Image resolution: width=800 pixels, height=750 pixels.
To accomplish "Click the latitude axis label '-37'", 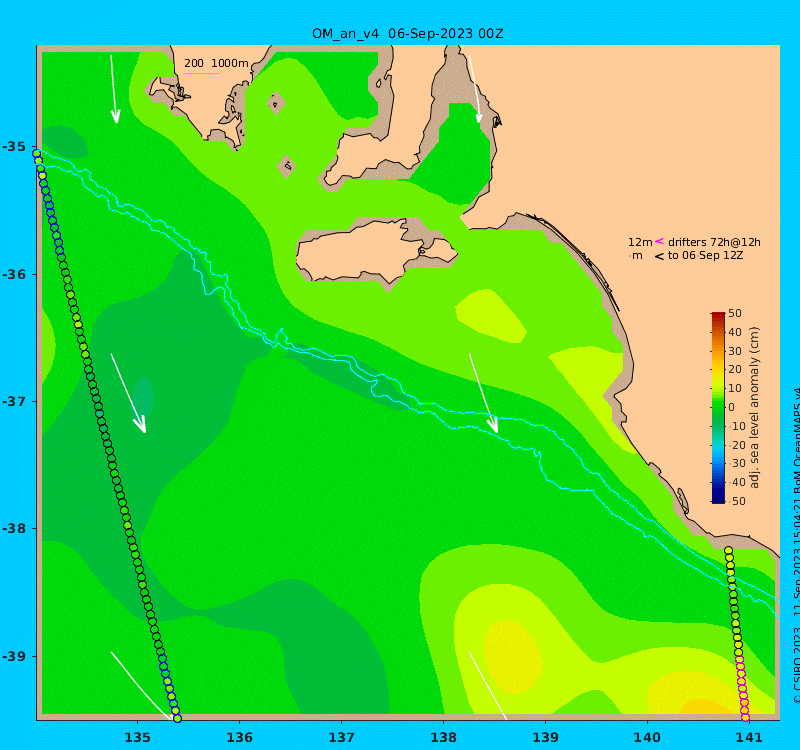I will [14, 402].
